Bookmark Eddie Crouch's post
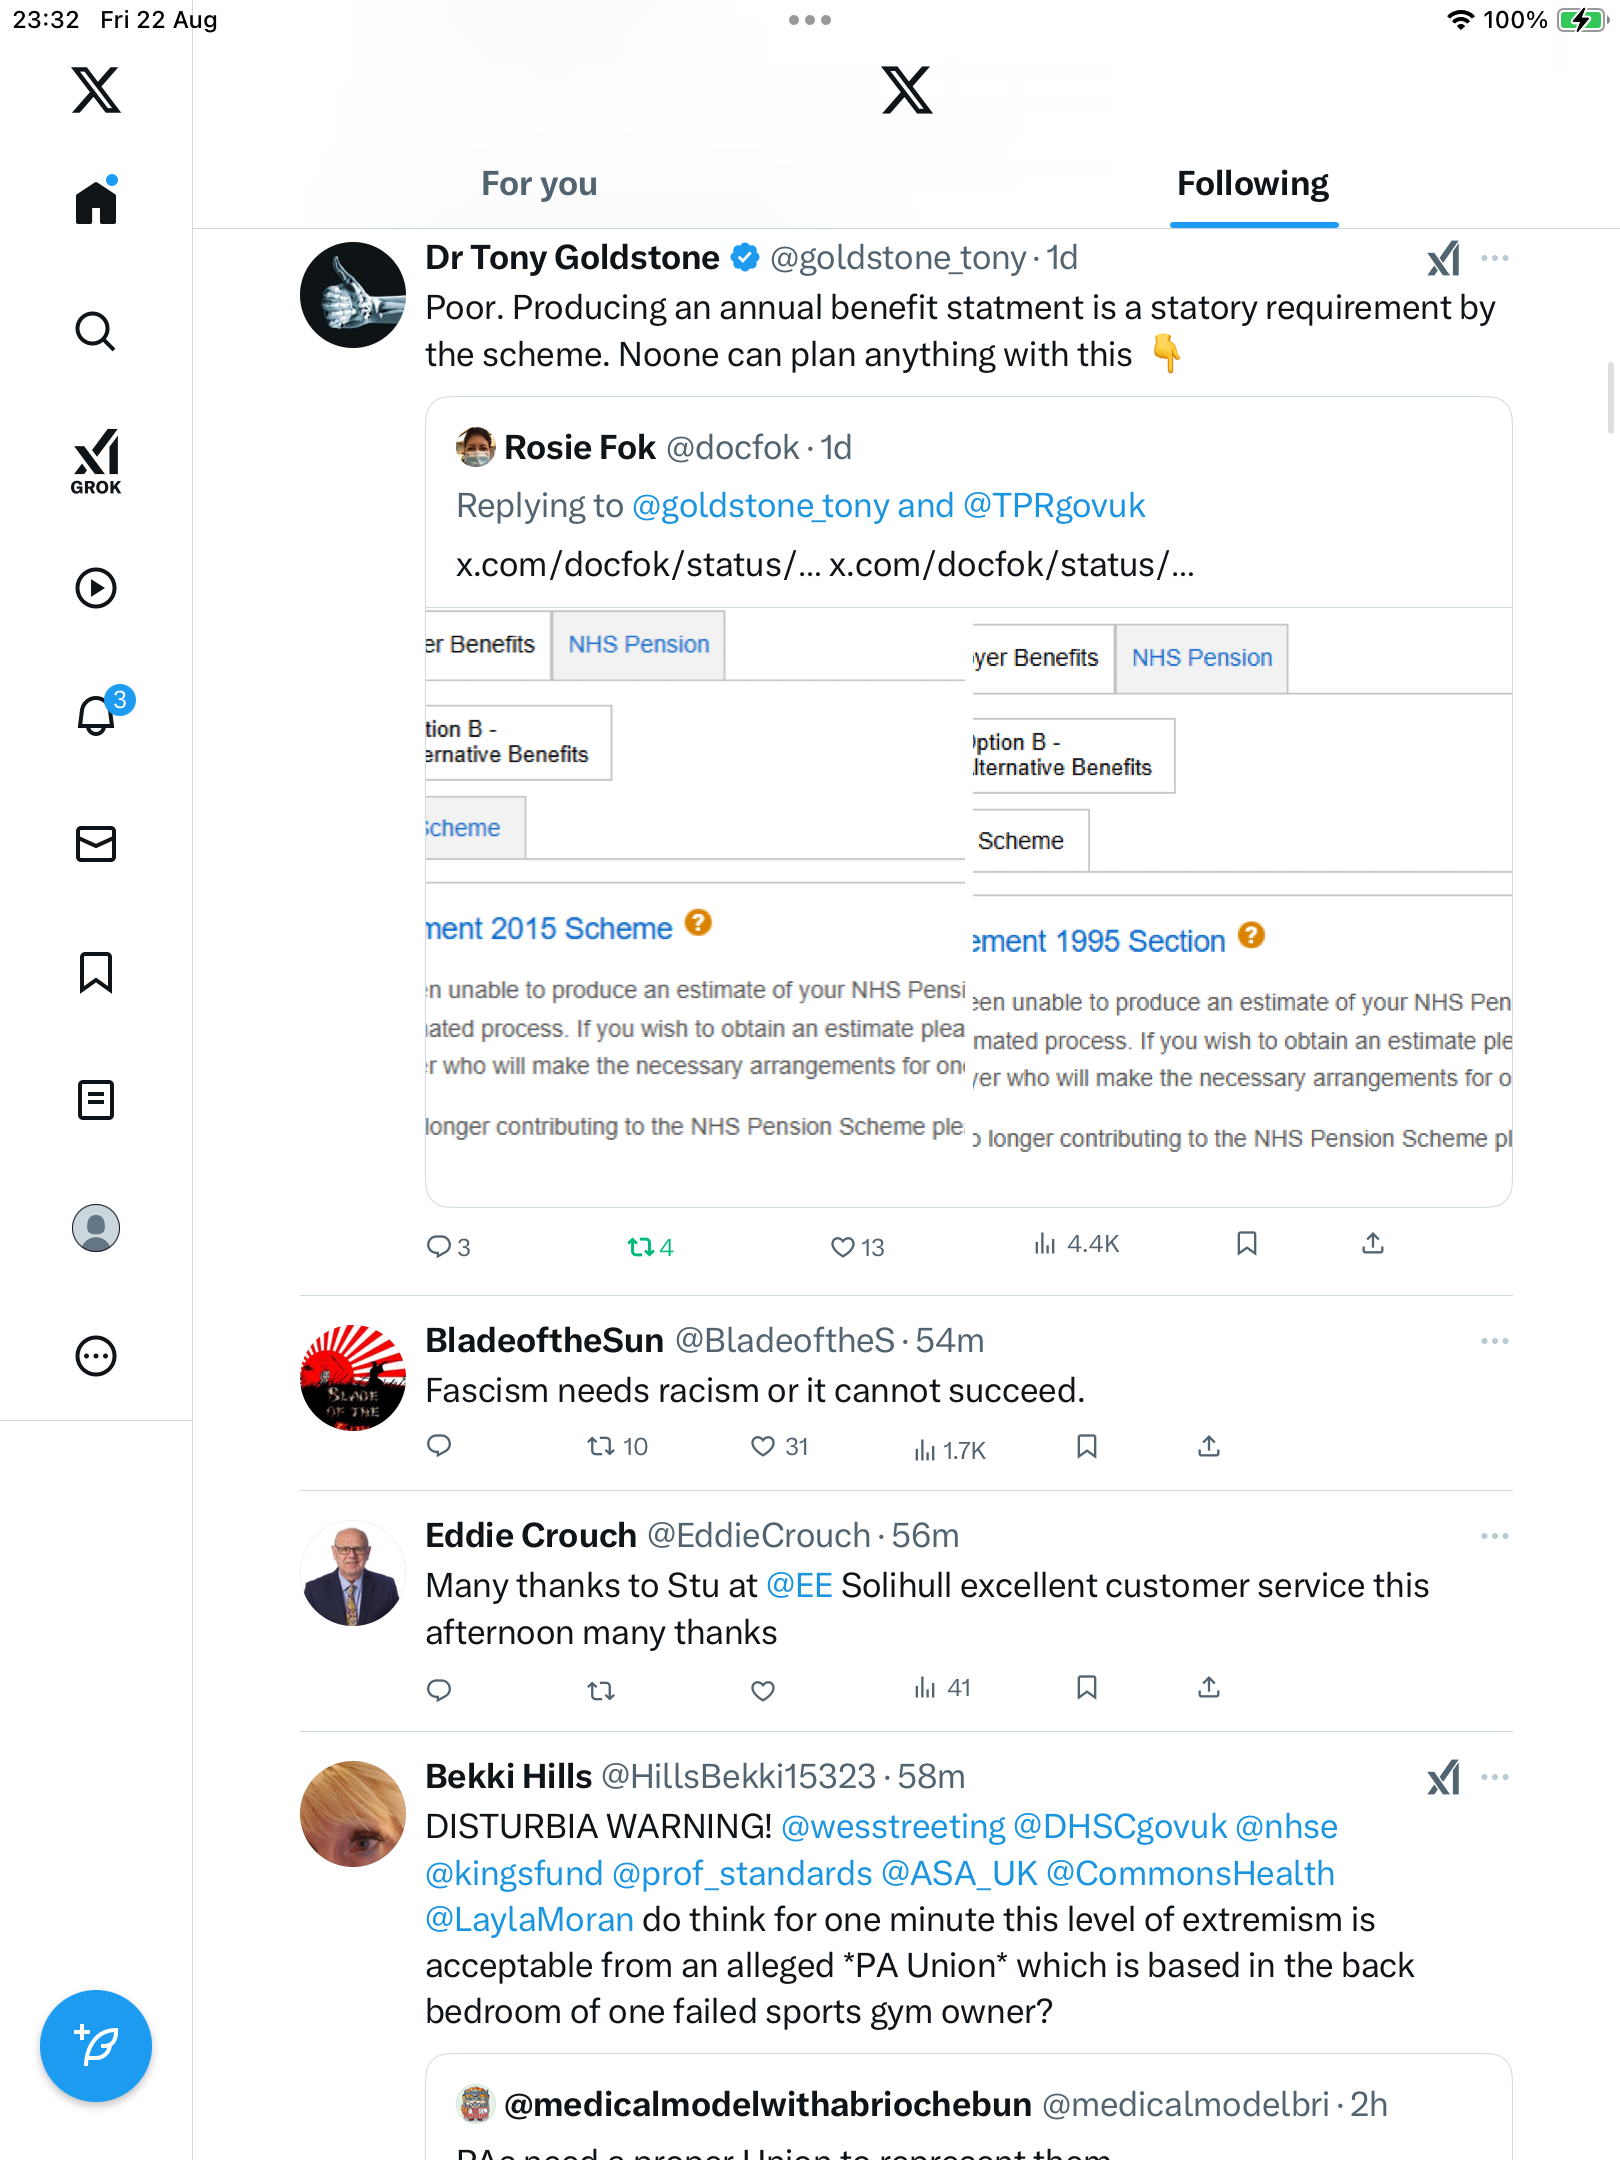1620x2160 pixels. click(1087, 1689)
